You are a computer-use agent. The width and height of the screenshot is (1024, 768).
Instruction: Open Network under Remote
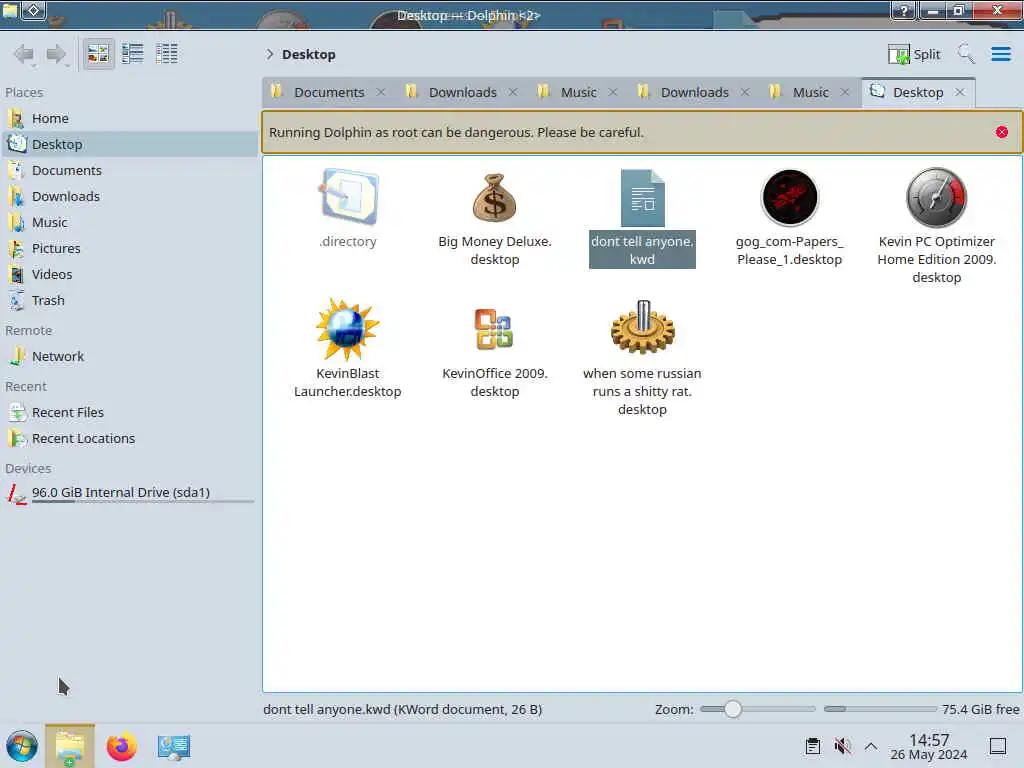pos(129,357)
